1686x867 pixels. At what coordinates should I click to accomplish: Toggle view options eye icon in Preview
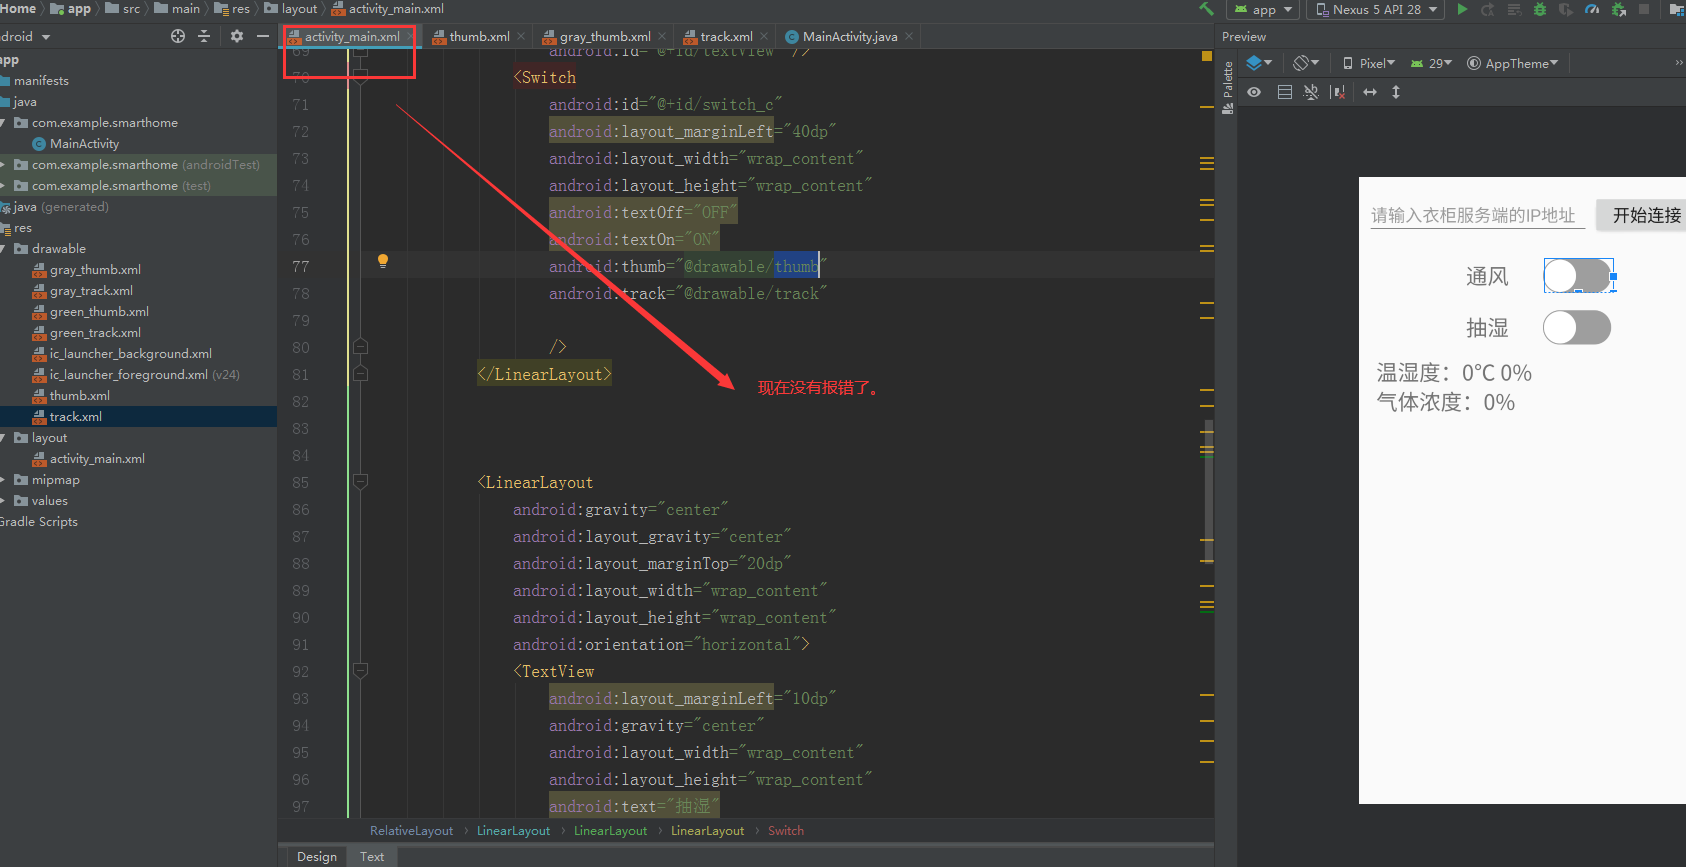(1254, 92)
